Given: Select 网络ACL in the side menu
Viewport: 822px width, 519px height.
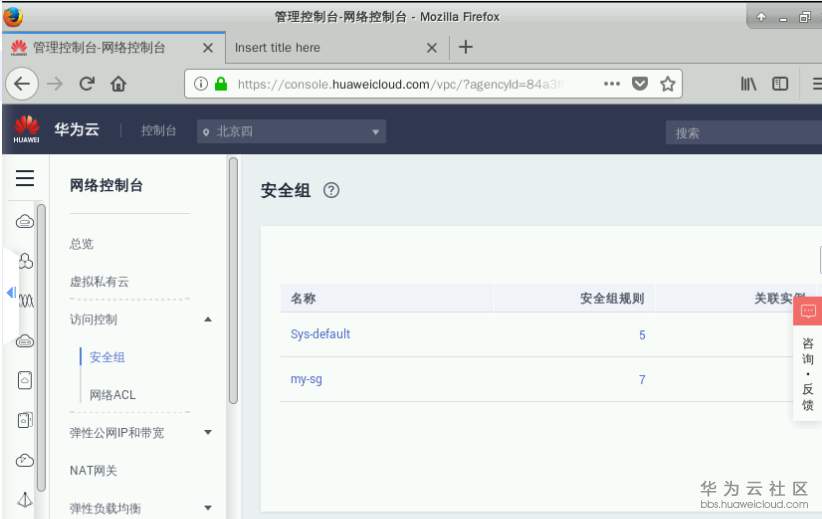Looking at the screenshot, I should (112, 395).
